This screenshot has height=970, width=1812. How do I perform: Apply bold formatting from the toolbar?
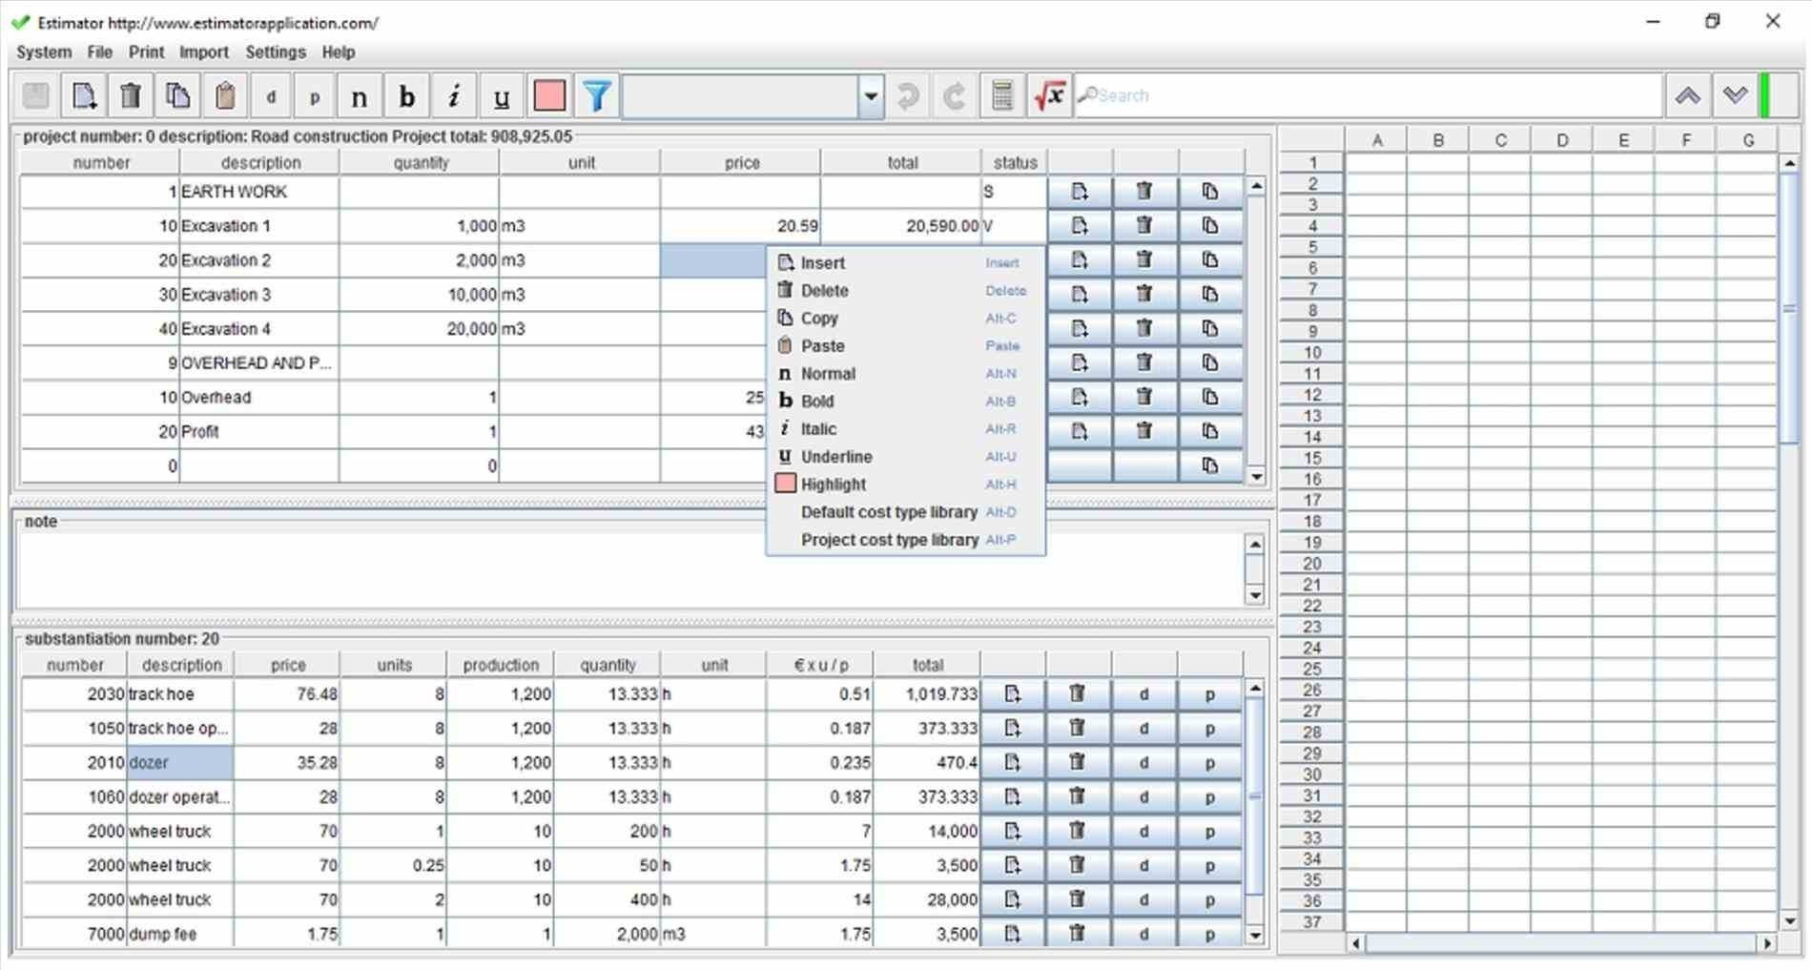[x=405, y=95]
